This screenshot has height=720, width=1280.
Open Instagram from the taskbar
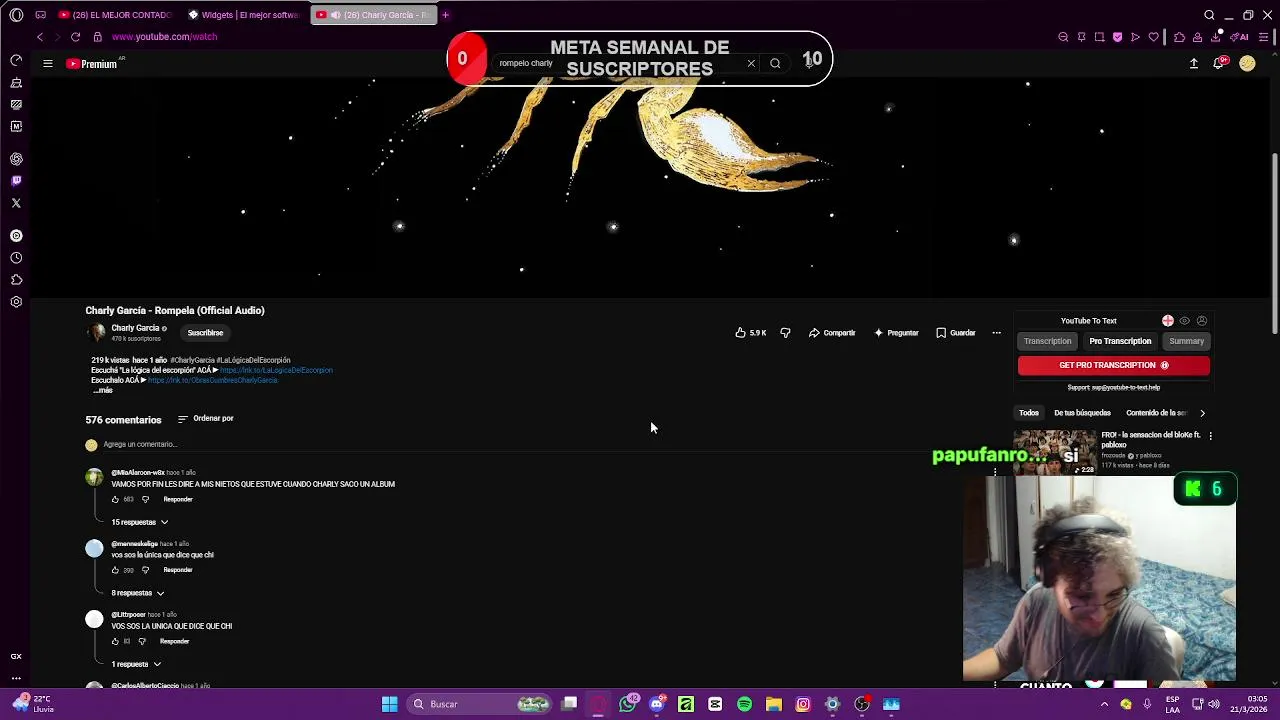tap(802, 704)
